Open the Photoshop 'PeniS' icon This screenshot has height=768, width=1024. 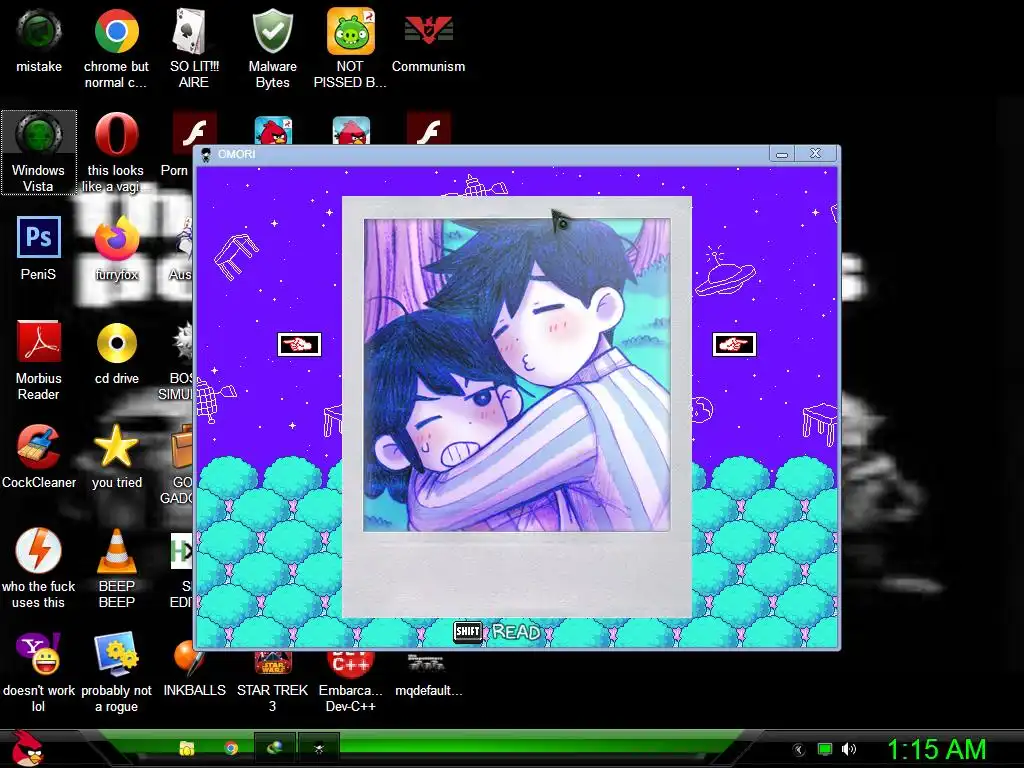click(39, 248)
